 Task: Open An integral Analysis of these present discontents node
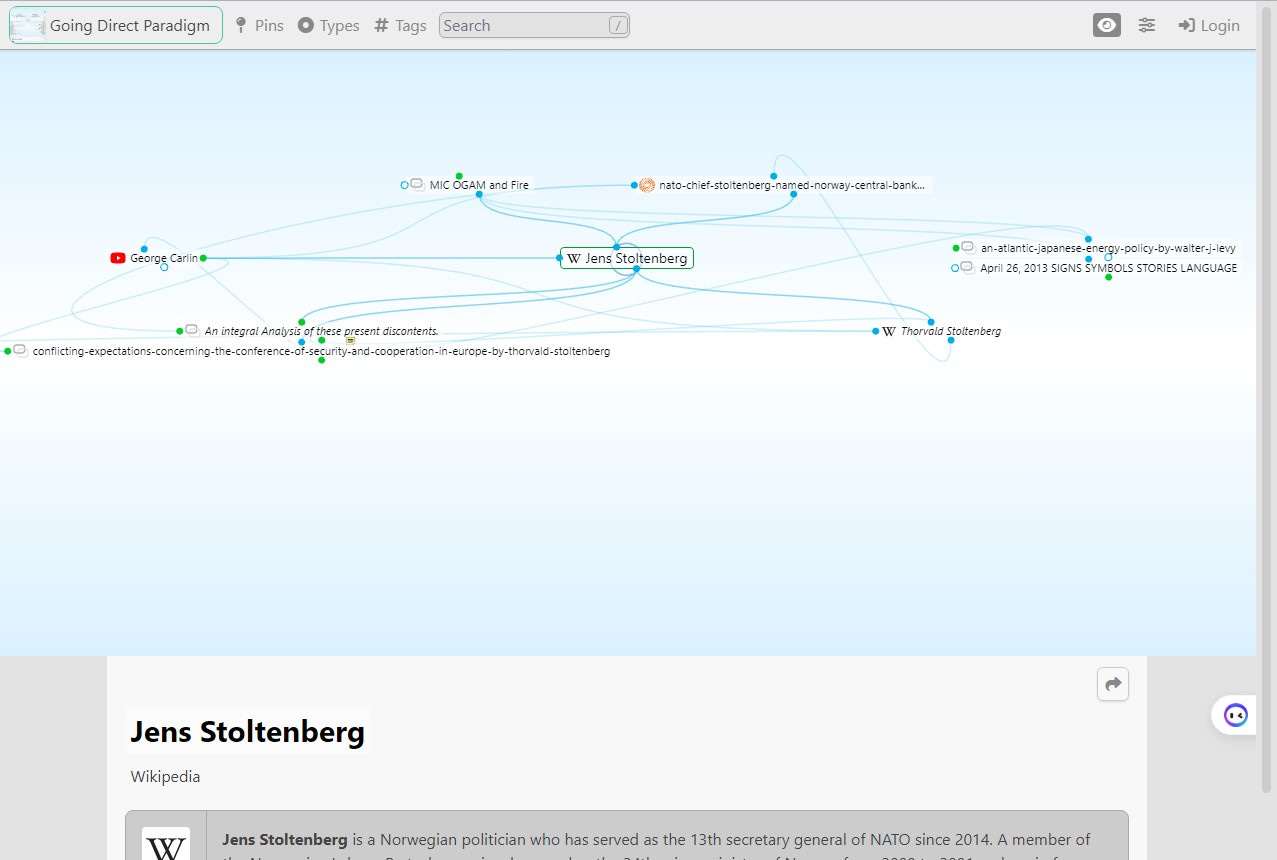pyautogui.click(x=322, y=331)
